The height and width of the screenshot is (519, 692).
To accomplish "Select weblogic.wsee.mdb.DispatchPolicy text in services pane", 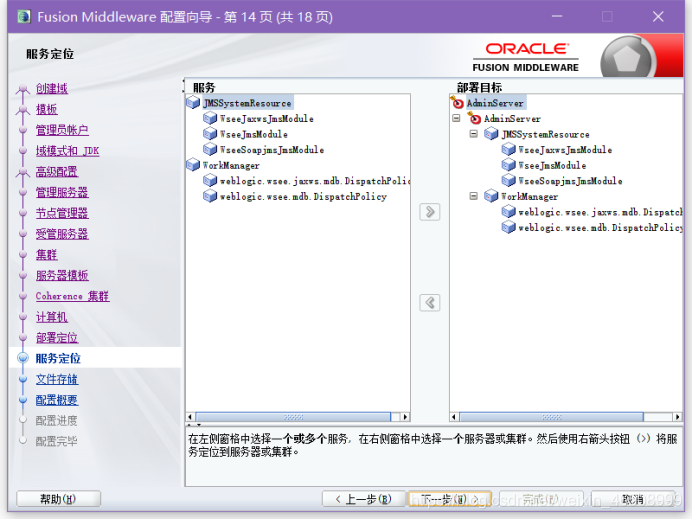I will point(303,196).
